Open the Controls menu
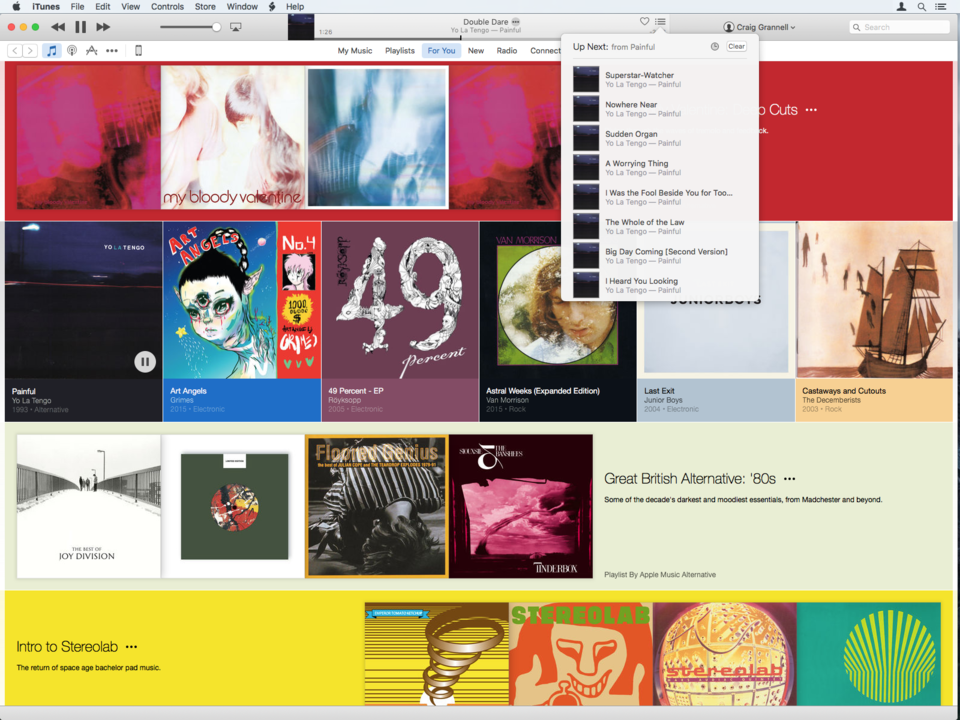960x720 pixels. [x=167, y=7]
